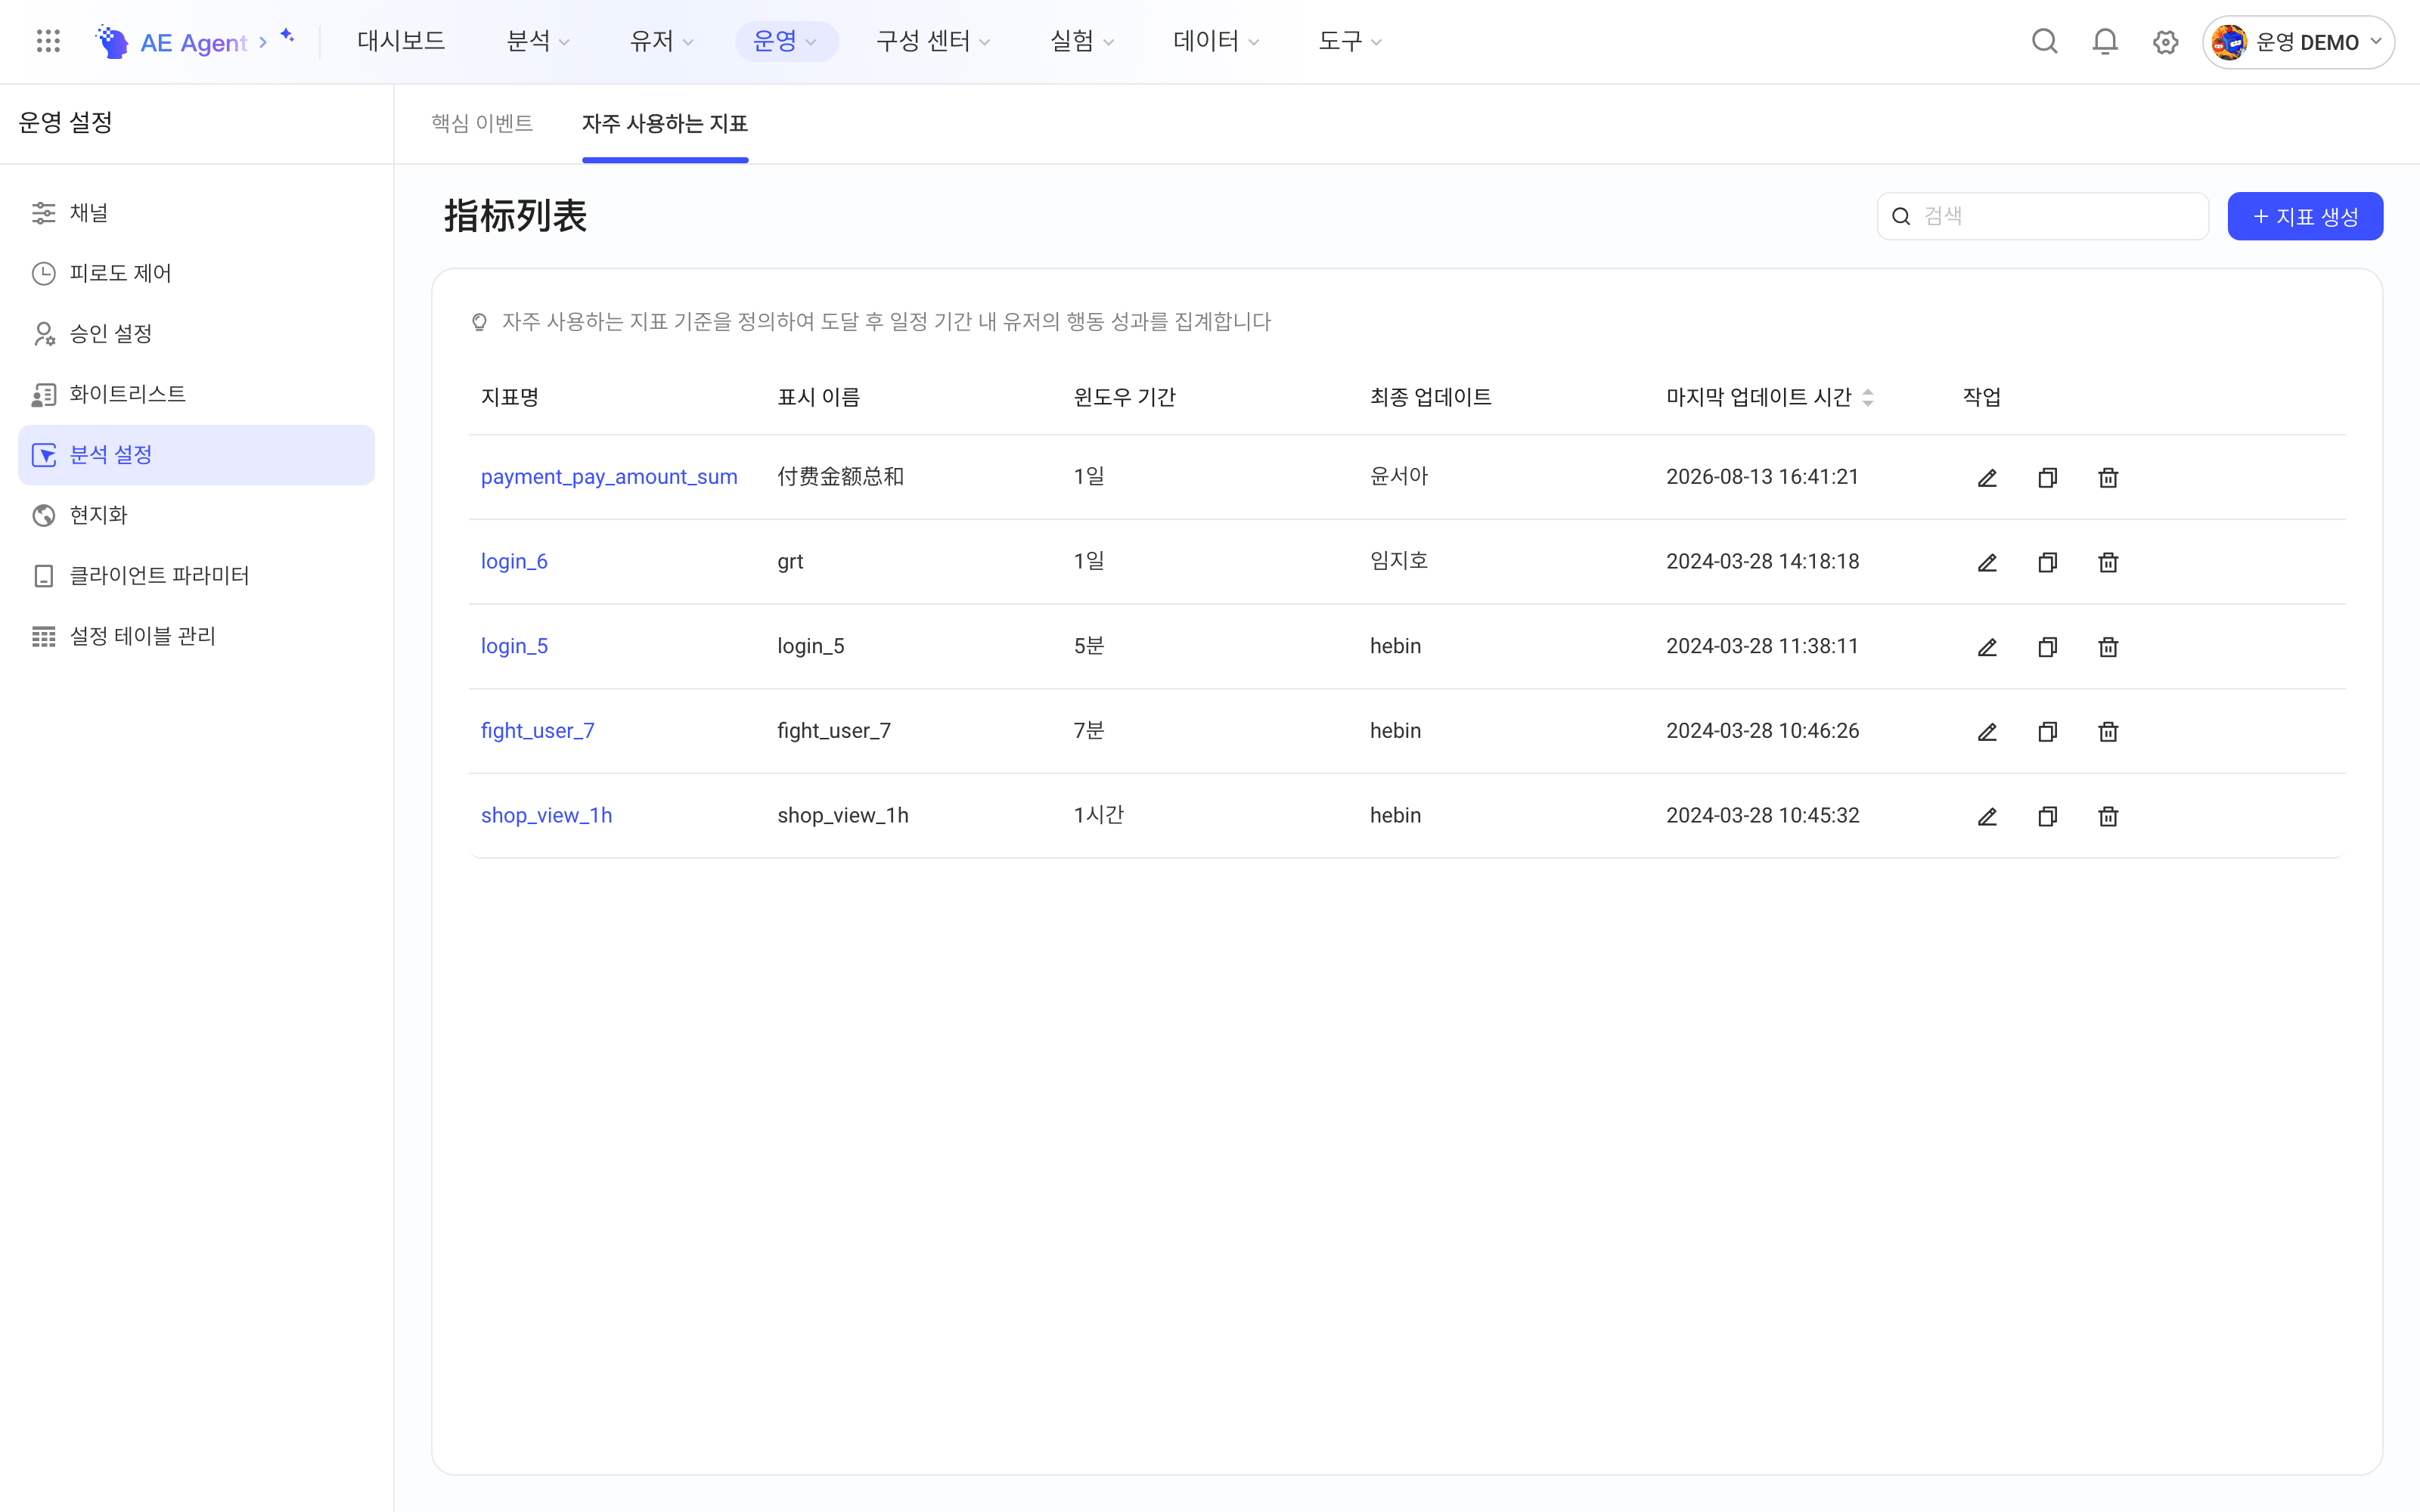2420x1512 pixels.
Task: Go to 대시보드 in top navigation
Action: pyautogui.click(x=401, y=41)
